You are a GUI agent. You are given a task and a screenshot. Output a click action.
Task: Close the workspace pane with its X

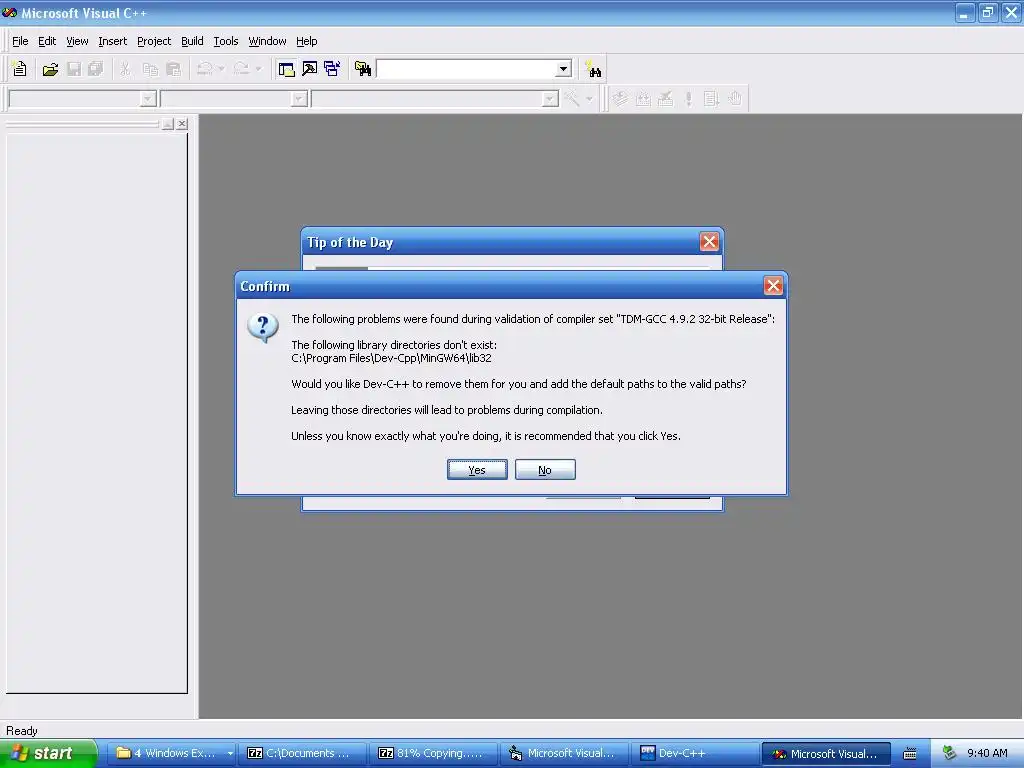click(182, 123)
